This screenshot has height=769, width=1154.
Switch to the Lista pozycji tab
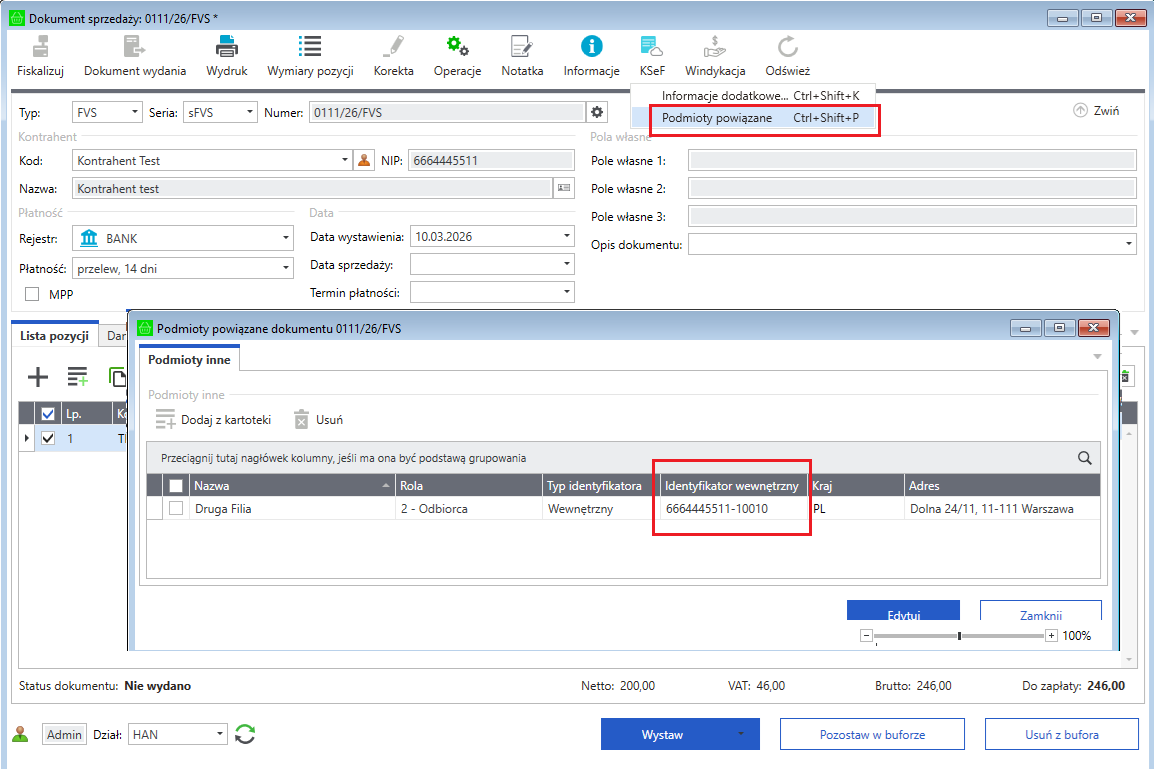click(x=55, y=336)
